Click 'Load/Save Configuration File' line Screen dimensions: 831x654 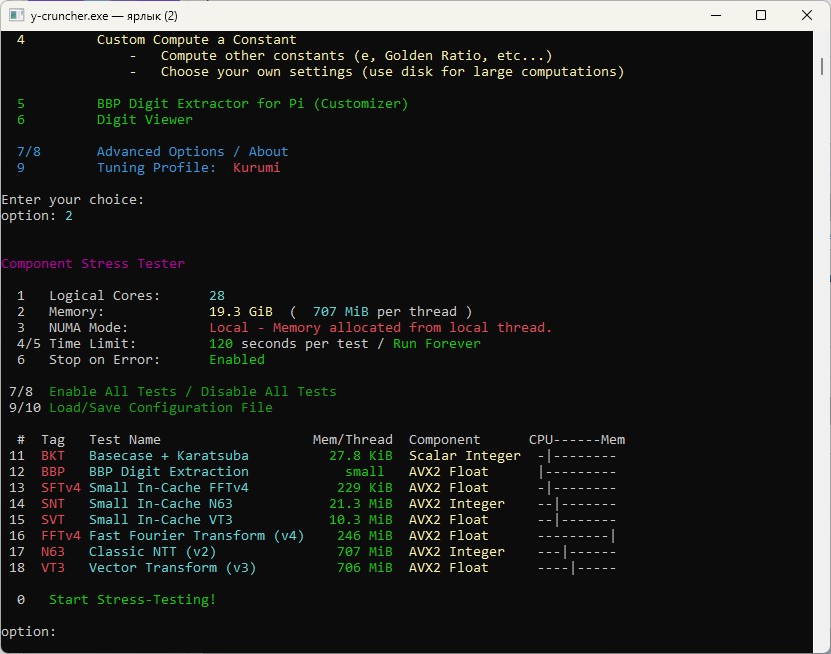(x=161, y=408)
